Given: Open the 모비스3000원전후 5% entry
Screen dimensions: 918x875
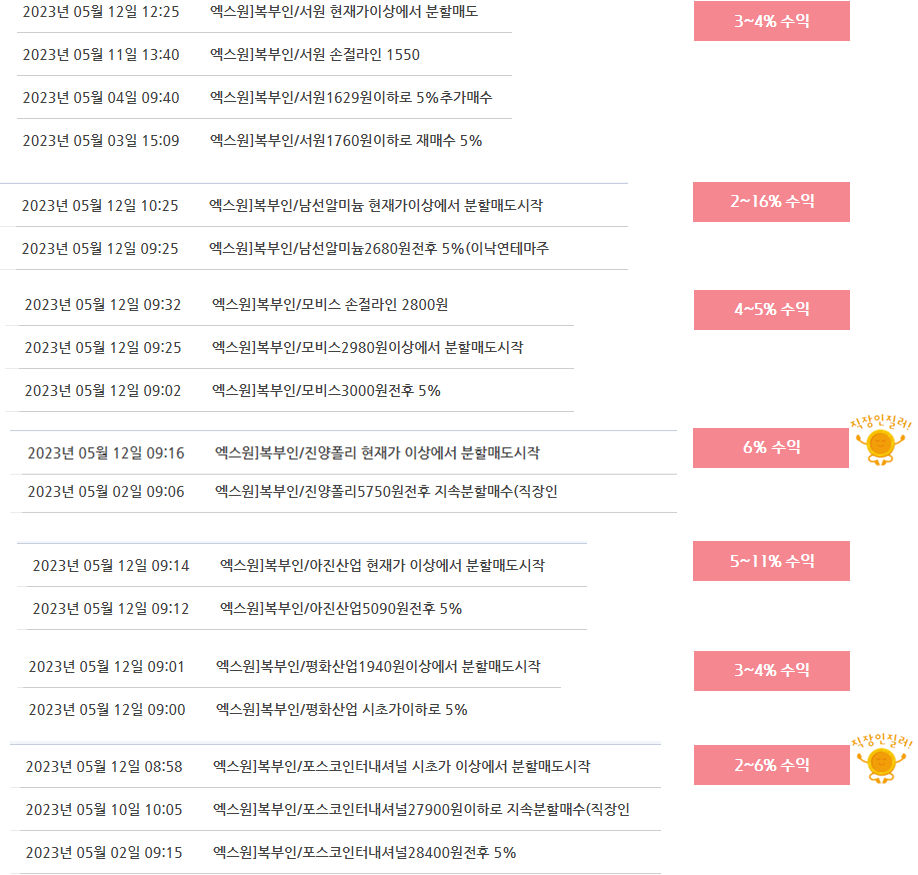Looking at the screenshot, I should (326, 390).
